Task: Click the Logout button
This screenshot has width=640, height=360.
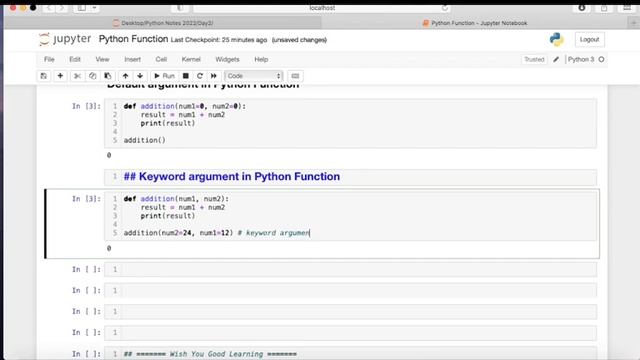Action: point(589,40)
